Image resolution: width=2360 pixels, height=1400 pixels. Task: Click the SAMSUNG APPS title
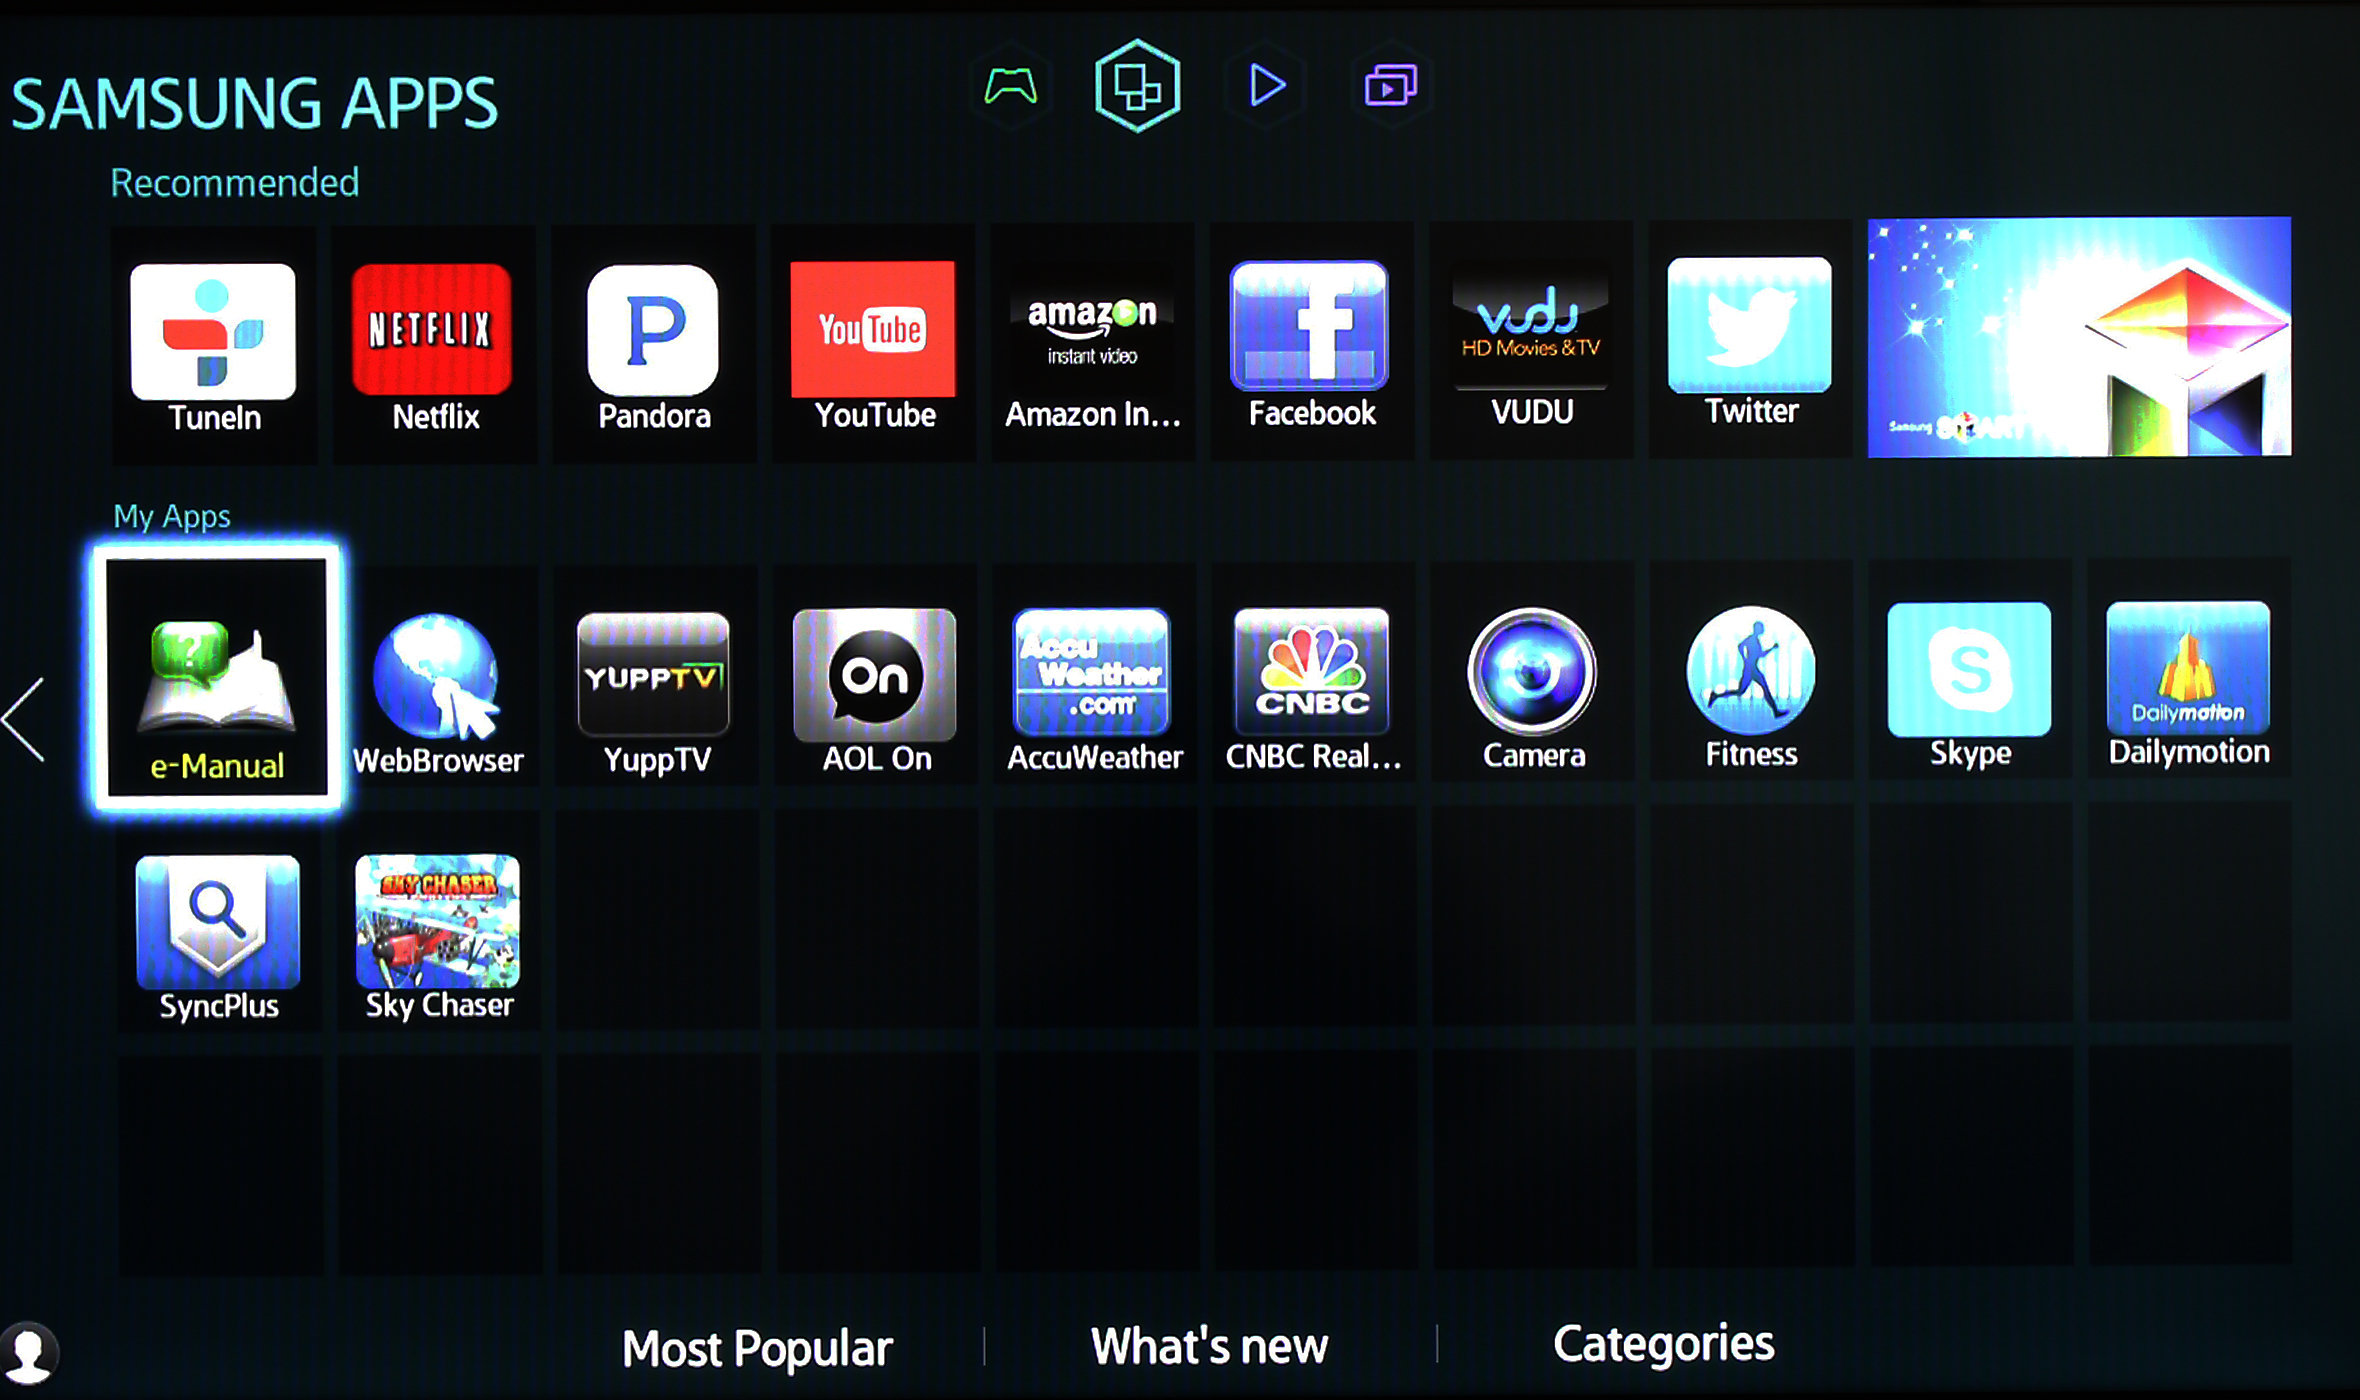pos(254,104)
